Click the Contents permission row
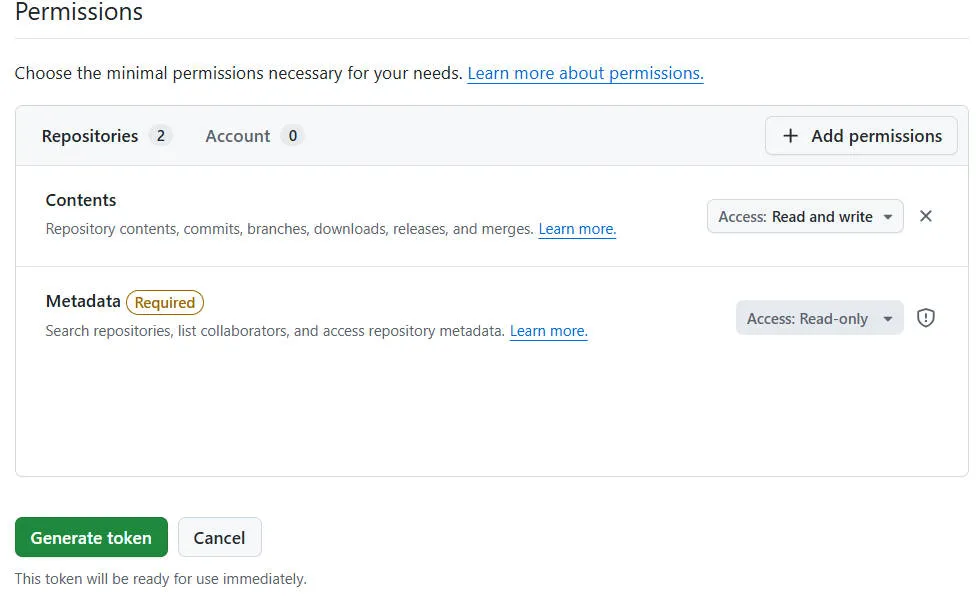Screen dimensions: 976x597 pos(80,200)
